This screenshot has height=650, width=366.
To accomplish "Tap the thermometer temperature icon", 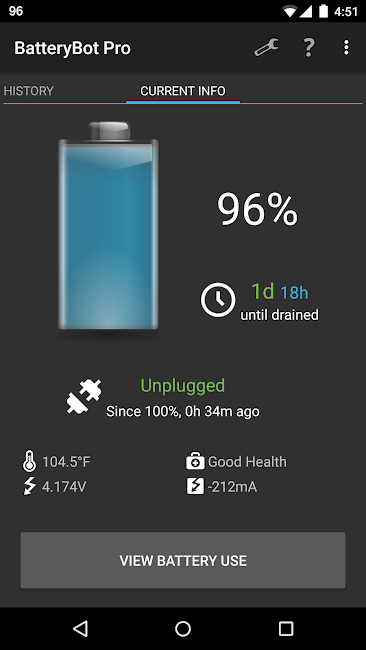I will (29, 462).
